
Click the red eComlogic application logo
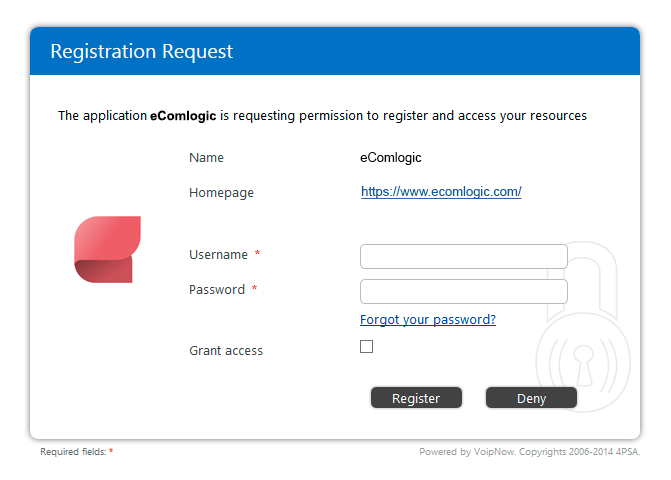tap(107, 249)
